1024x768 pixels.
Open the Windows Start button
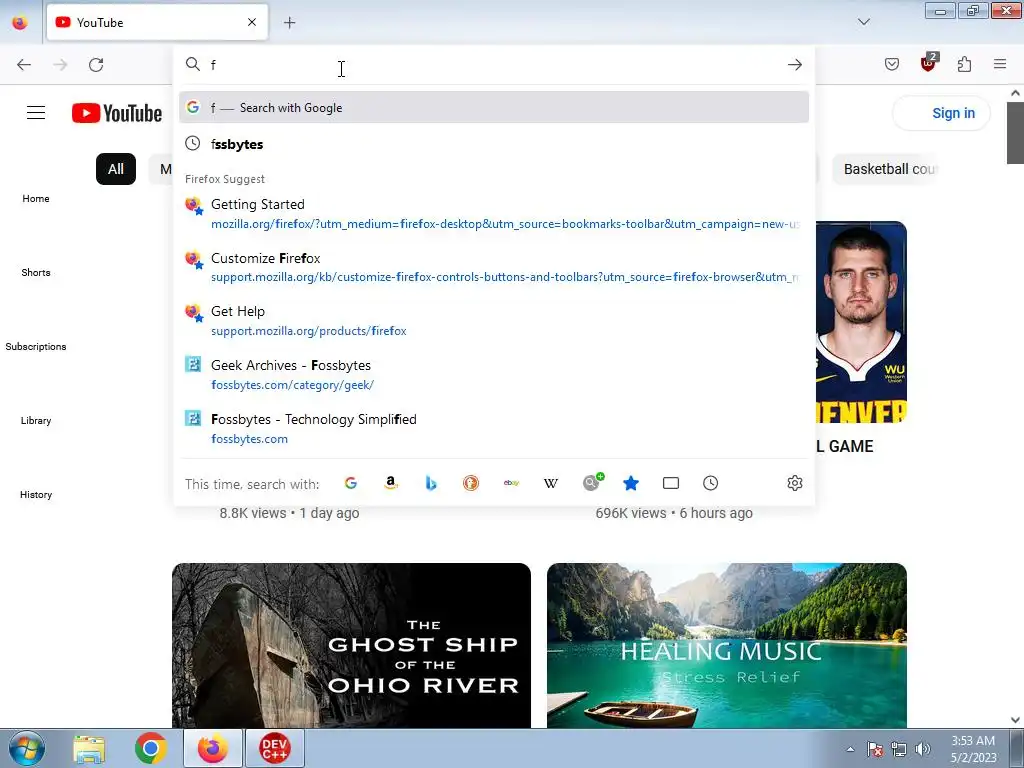coord(27,748)
